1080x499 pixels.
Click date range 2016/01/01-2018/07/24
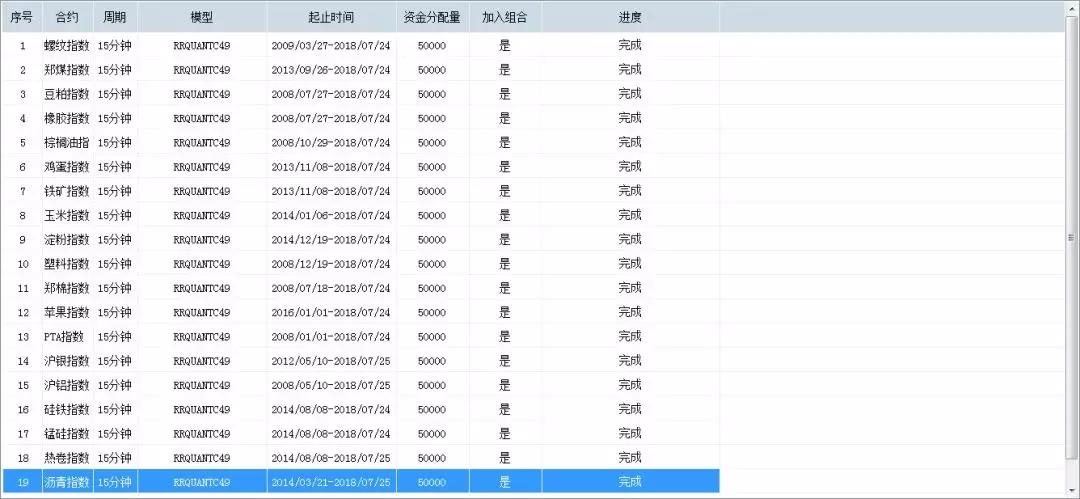coord(331,312)
